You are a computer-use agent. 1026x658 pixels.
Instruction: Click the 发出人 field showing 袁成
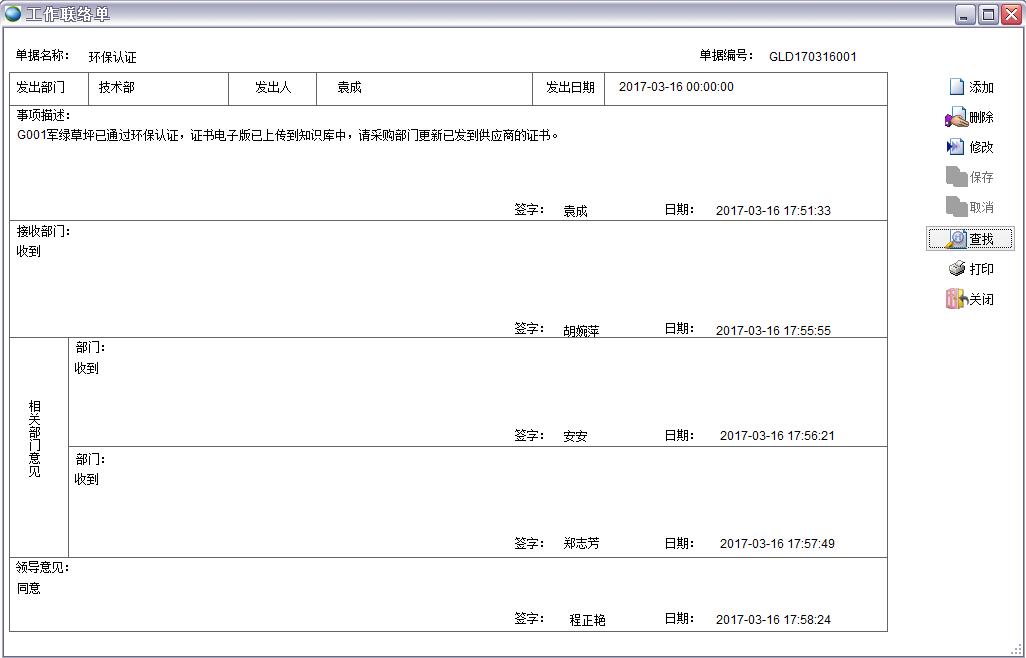point(349,88)
